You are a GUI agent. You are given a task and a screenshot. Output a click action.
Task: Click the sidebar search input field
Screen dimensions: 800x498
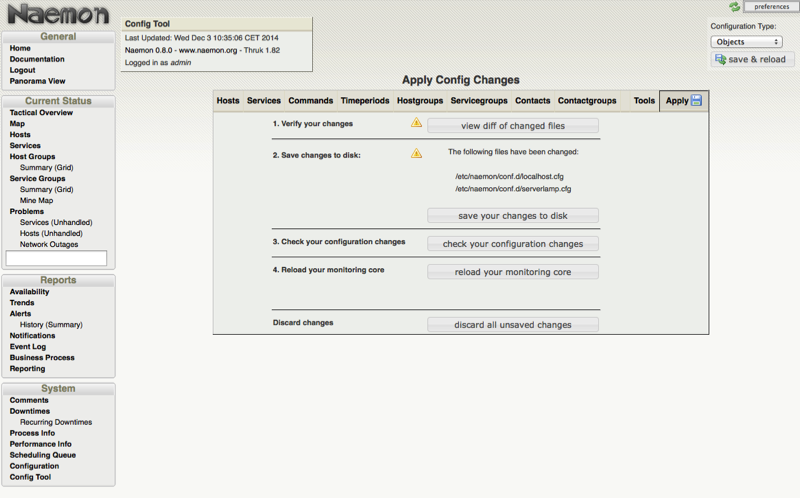pos(57,259)
